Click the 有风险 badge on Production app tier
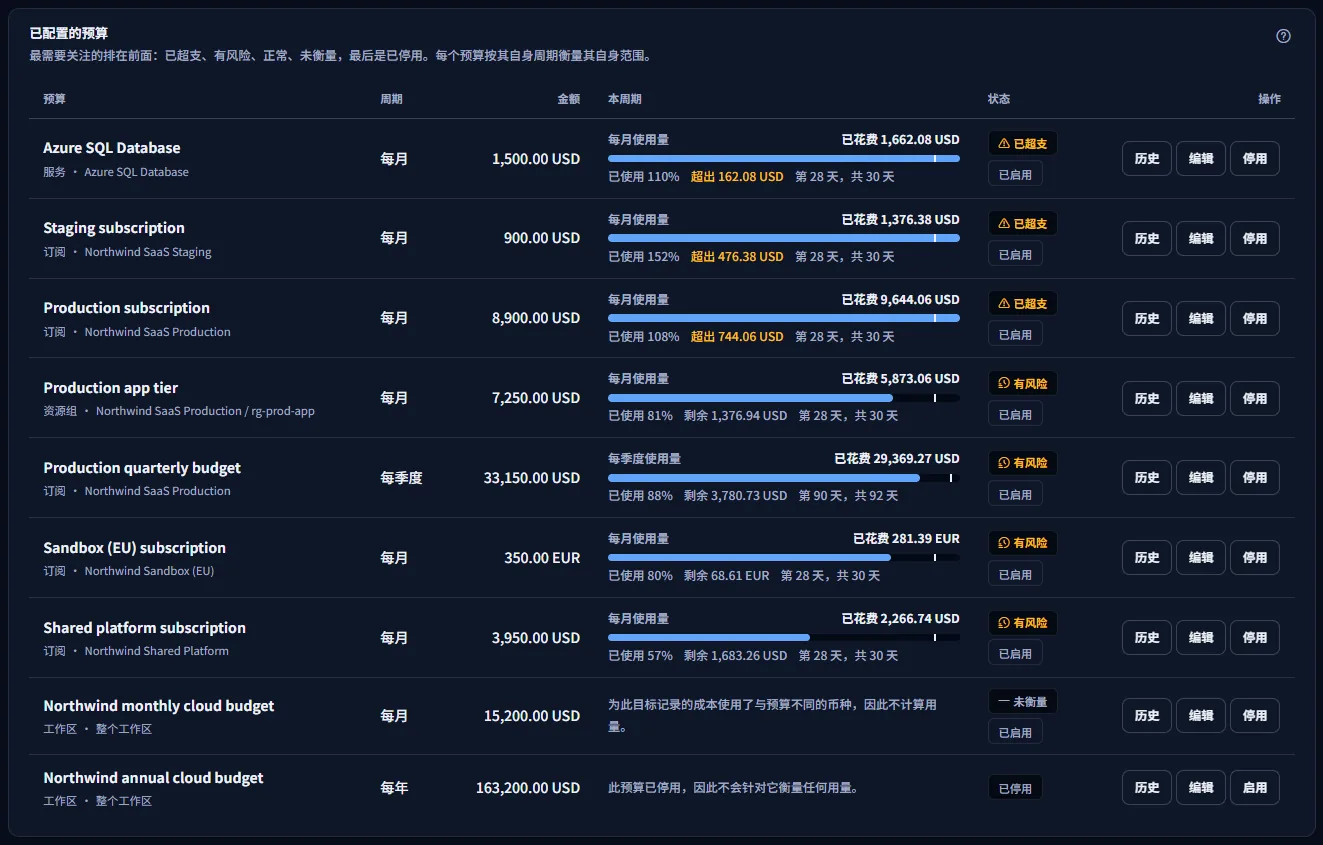This screenshot has height=845, width=1323. [1023, 383]
